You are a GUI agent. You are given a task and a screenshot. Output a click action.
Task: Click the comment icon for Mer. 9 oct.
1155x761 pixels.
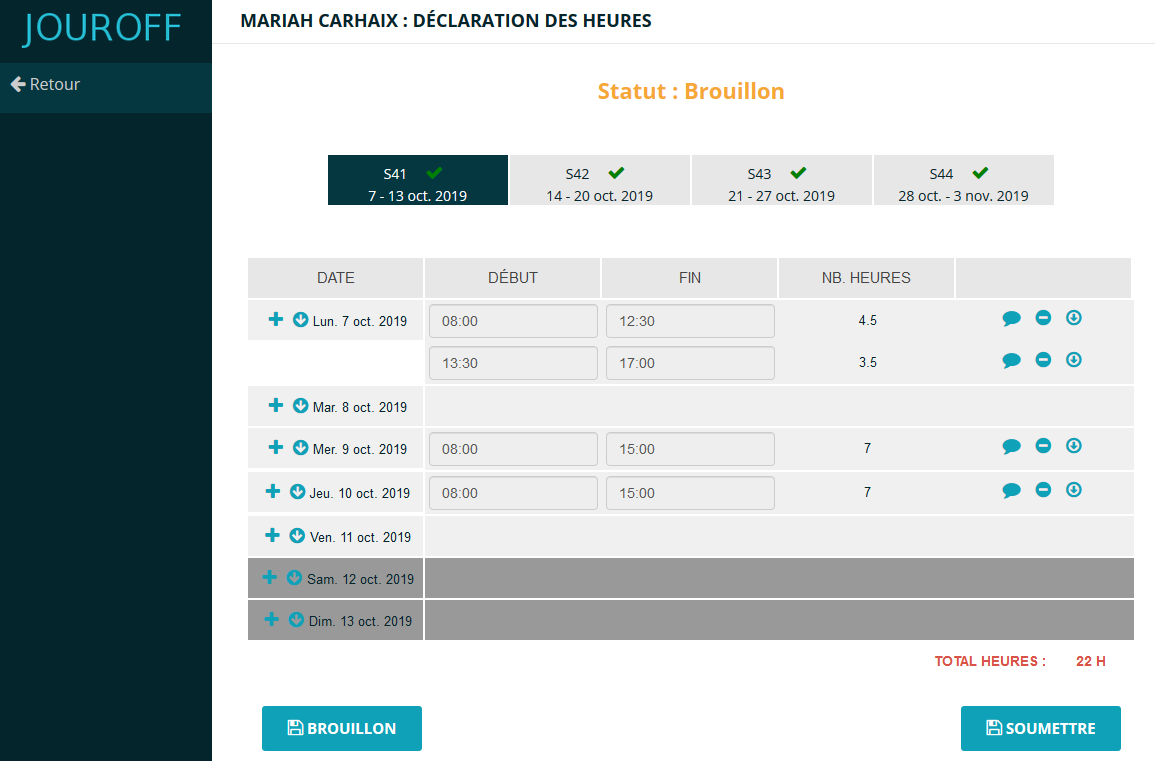point(1011,447)
